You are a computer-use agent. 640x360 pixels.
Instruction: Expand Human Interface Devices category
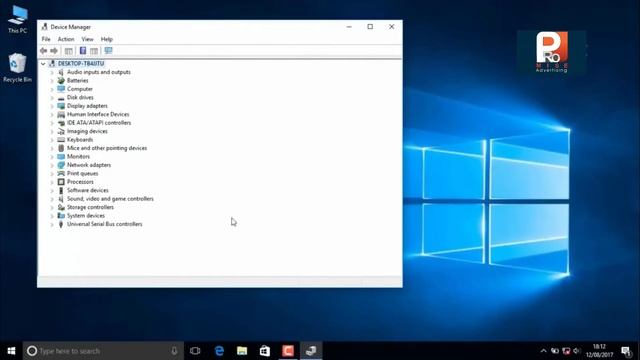pyautogui.click(x=52, y=114)
